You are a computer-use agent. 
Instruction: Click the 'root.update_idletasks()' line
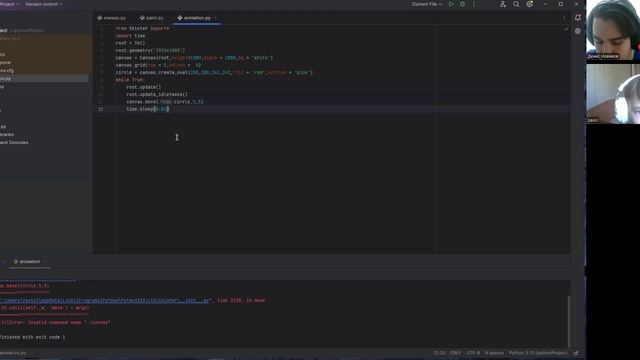coord(157,94)
